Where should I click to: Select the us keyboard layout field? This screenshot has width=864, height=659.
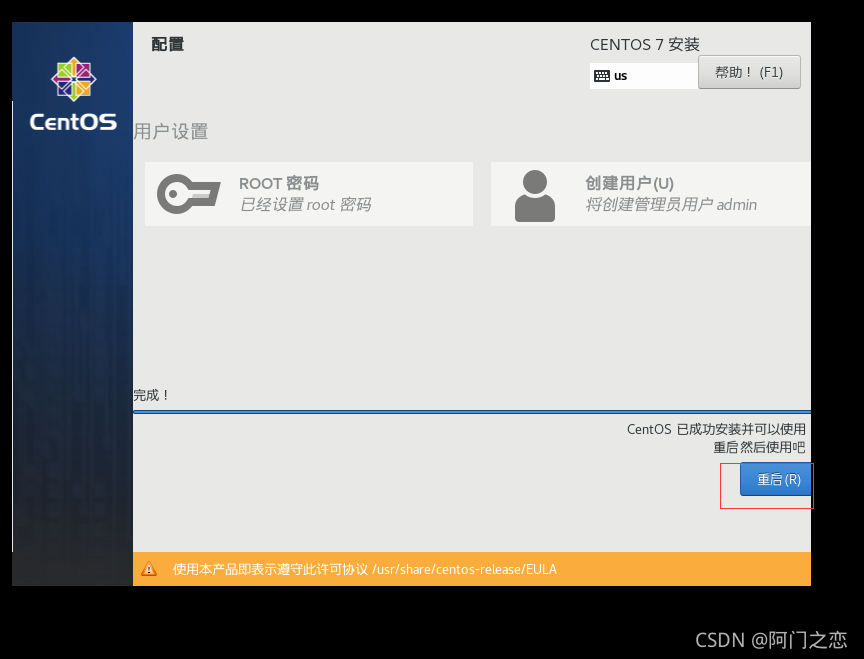point(644,76)
